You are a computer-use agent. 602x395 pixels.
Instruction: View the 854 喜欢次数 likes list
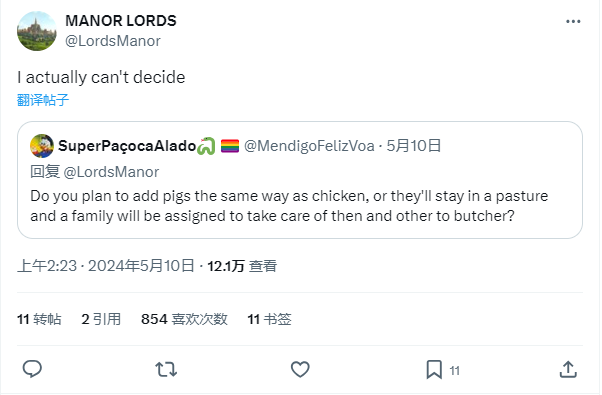184,319
